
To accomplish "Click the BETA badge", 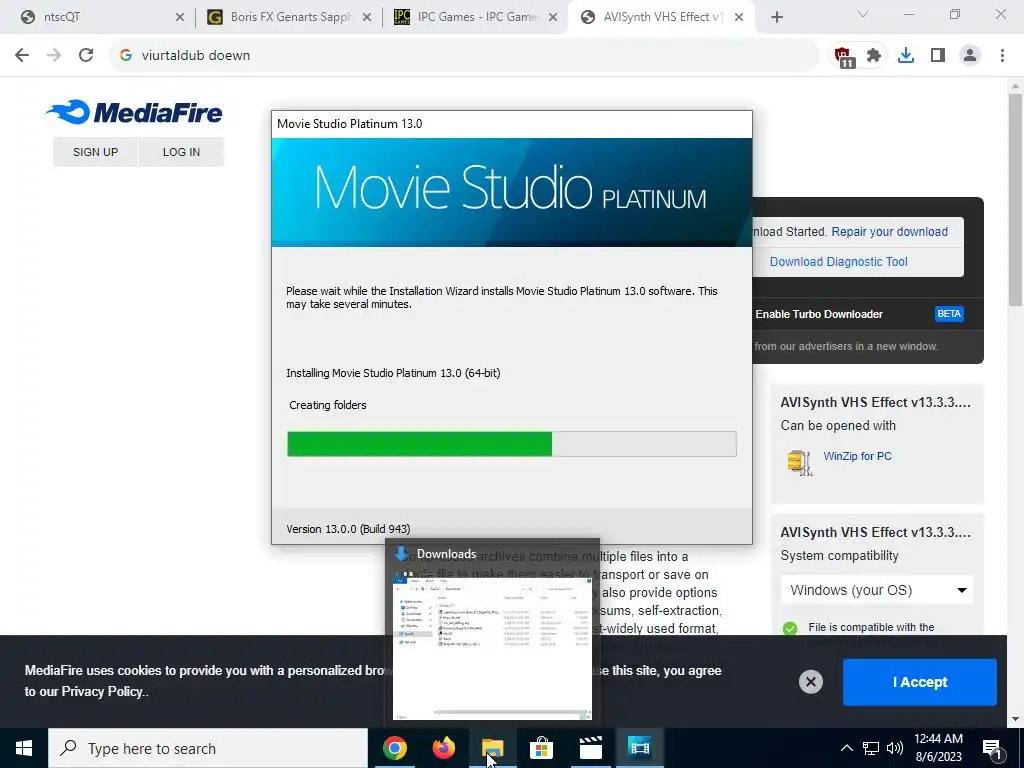I will [949, 314].
